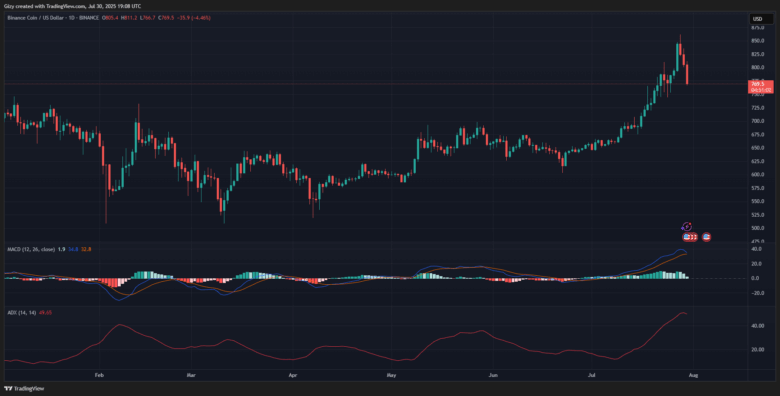780x396 pixels.
Task: Click the standalone US flag economic event icon
Action: coord(706,237)
